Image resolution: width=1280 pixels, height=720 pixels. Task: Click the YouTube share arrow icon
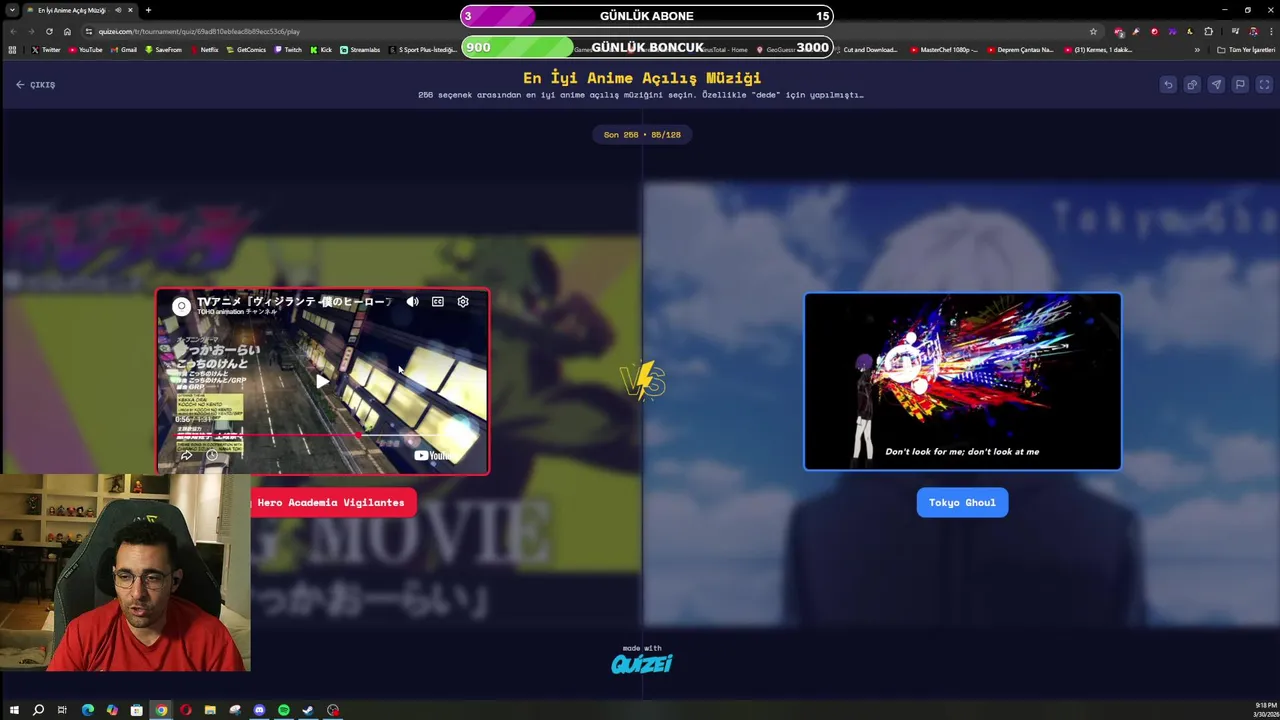point(186,456)
